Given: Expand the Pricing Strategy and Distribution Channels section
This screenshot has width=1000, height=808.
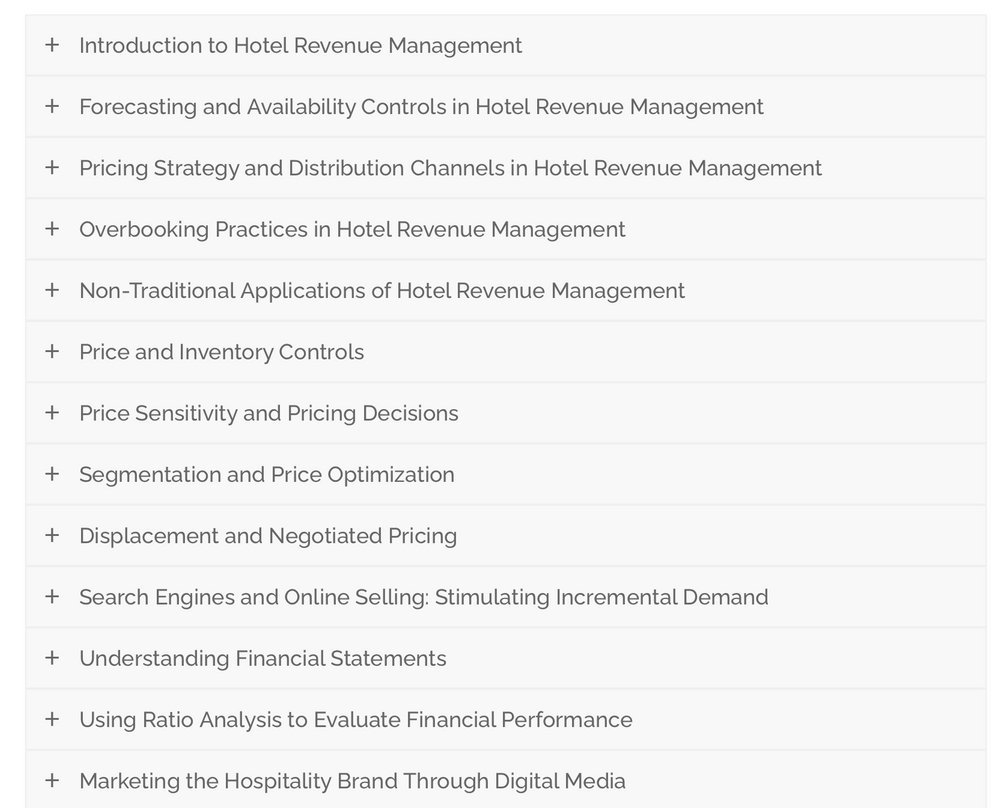Looking at the screenshot, I should tap(52, 167).
